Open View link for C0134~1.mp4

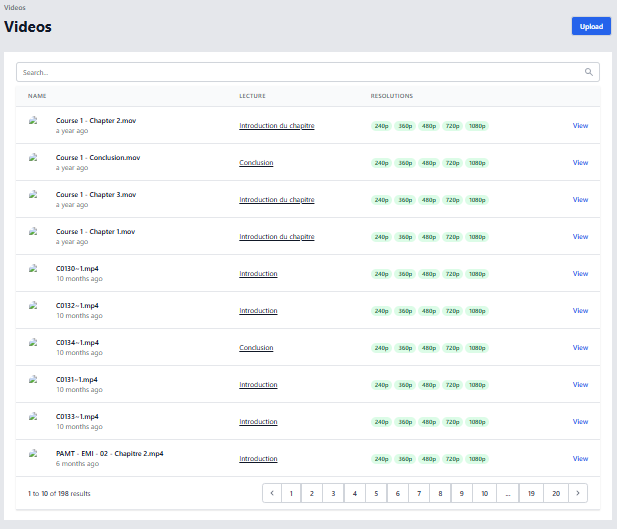[580, 348]
